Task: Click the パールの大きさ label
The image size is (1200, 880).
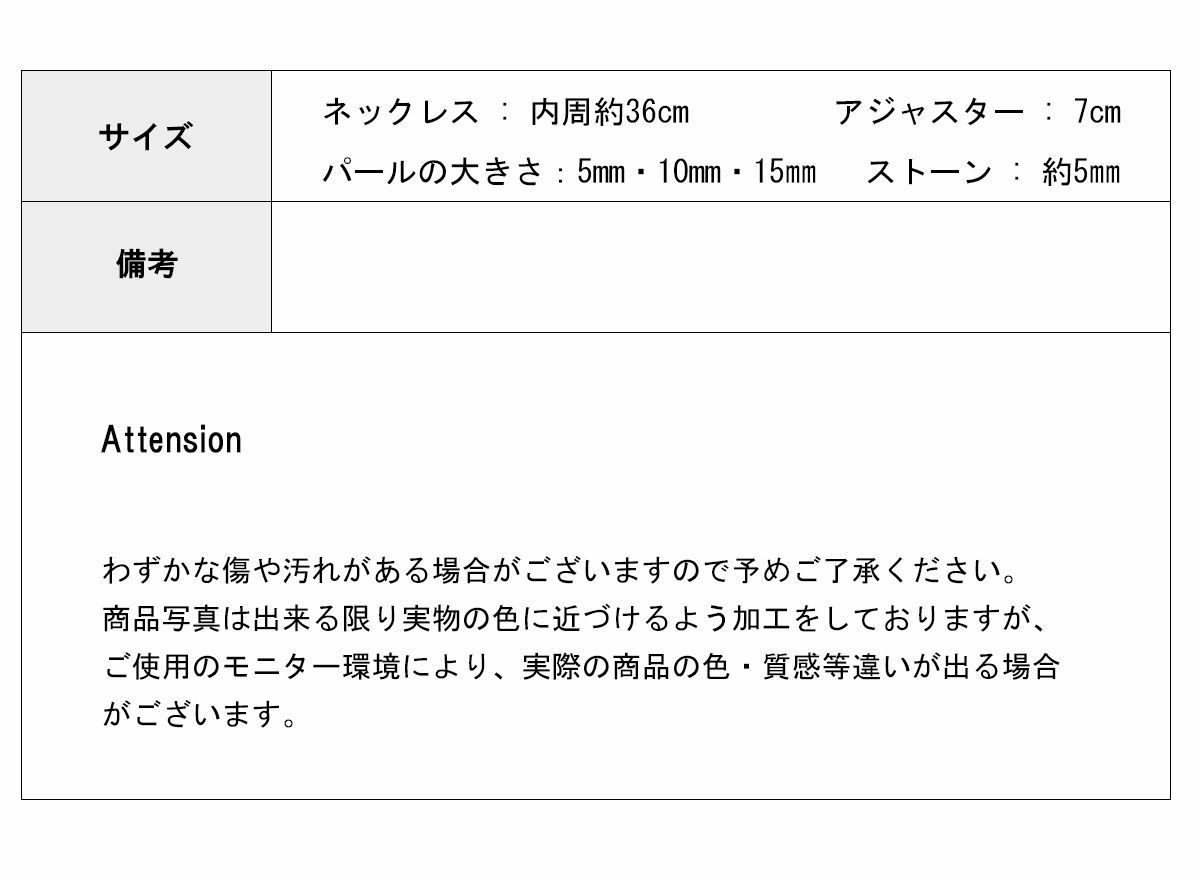Action: (x=432, y=172)
